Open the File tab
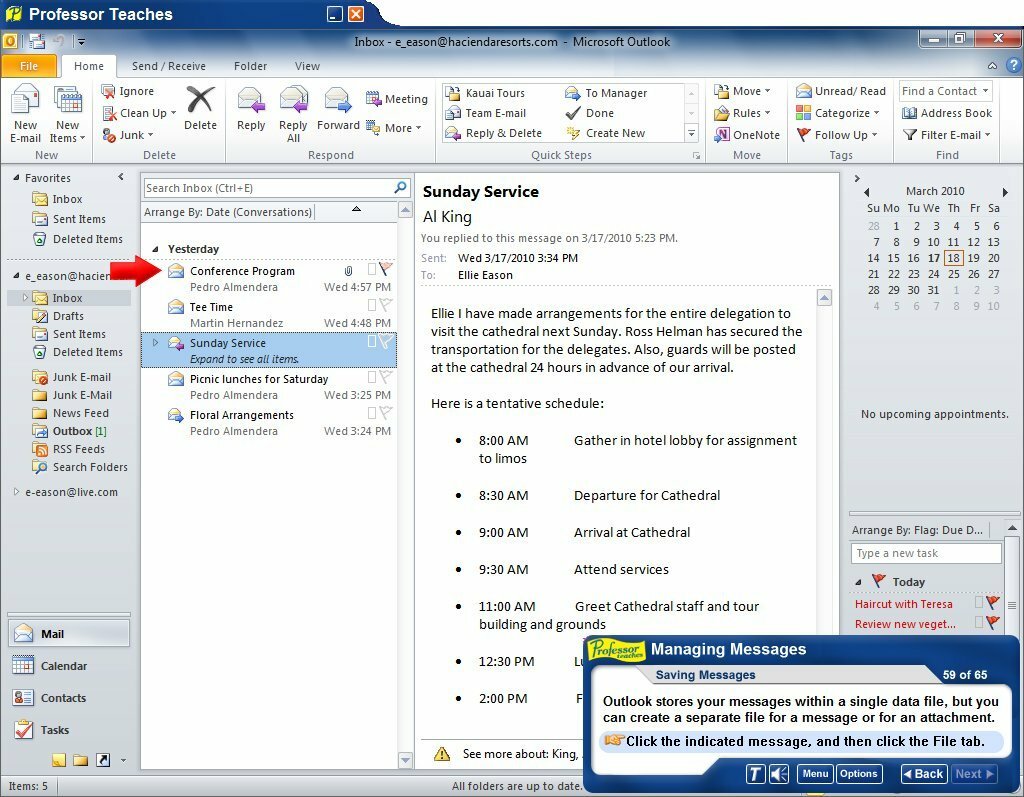Image resolution: width=1024 pixels, height=797 pixels. [x=29, y=66]
